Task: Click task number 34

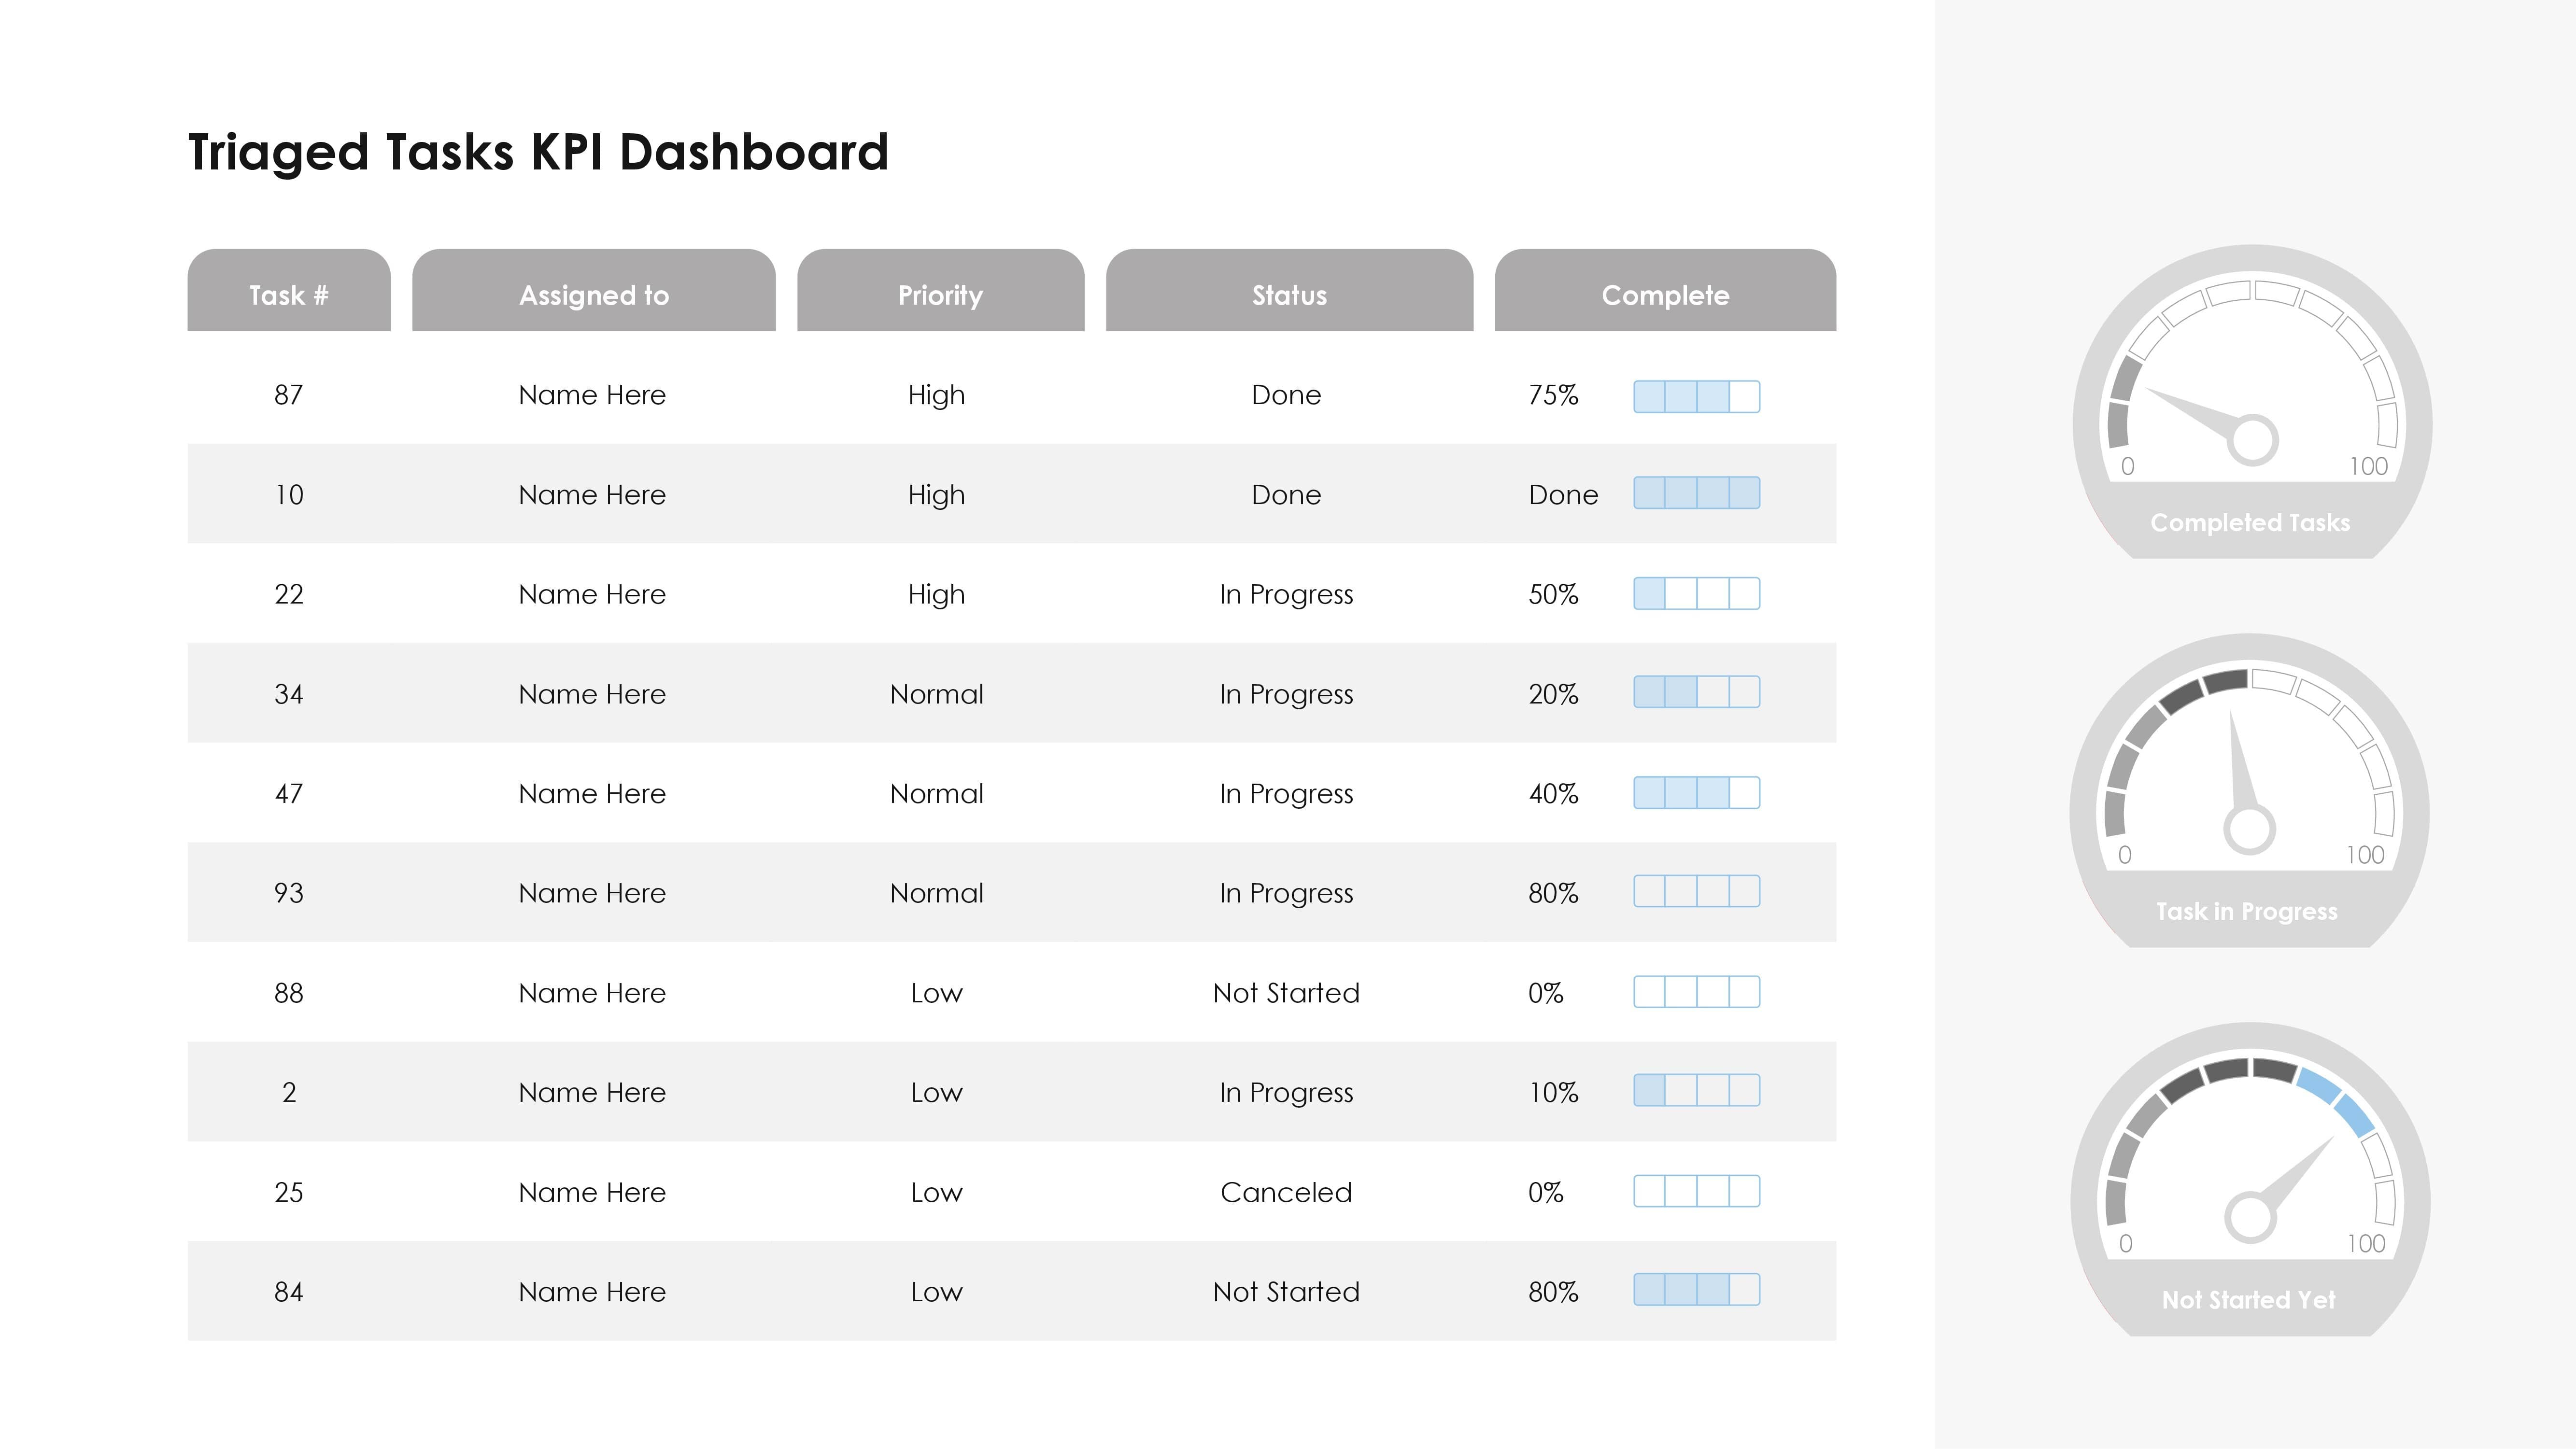Action: point(289,694)
